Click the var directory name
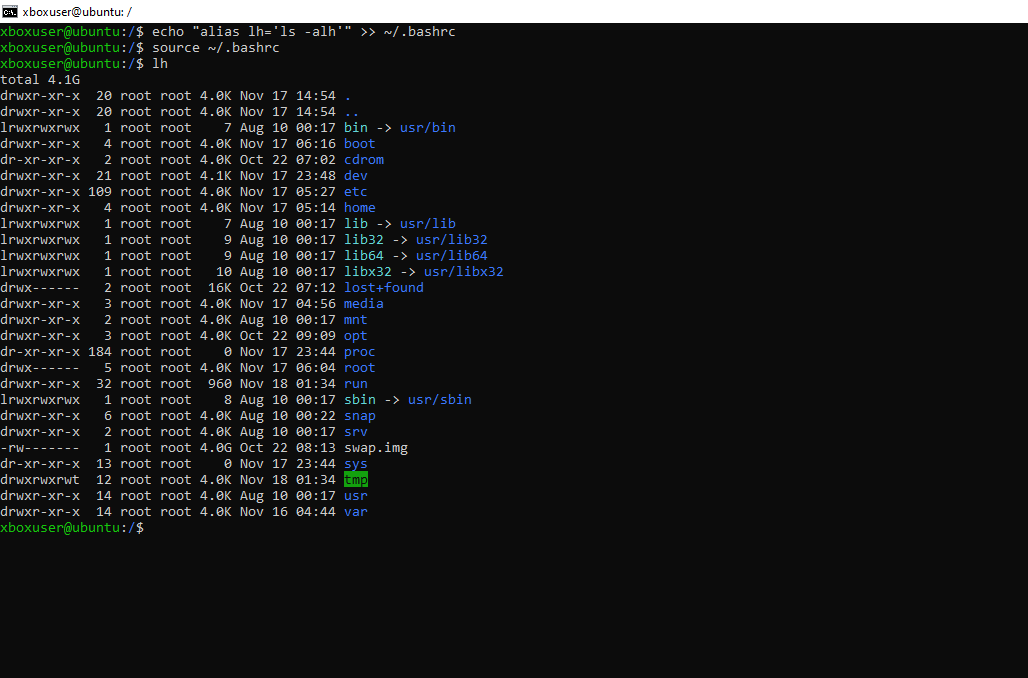 (355, 512)
